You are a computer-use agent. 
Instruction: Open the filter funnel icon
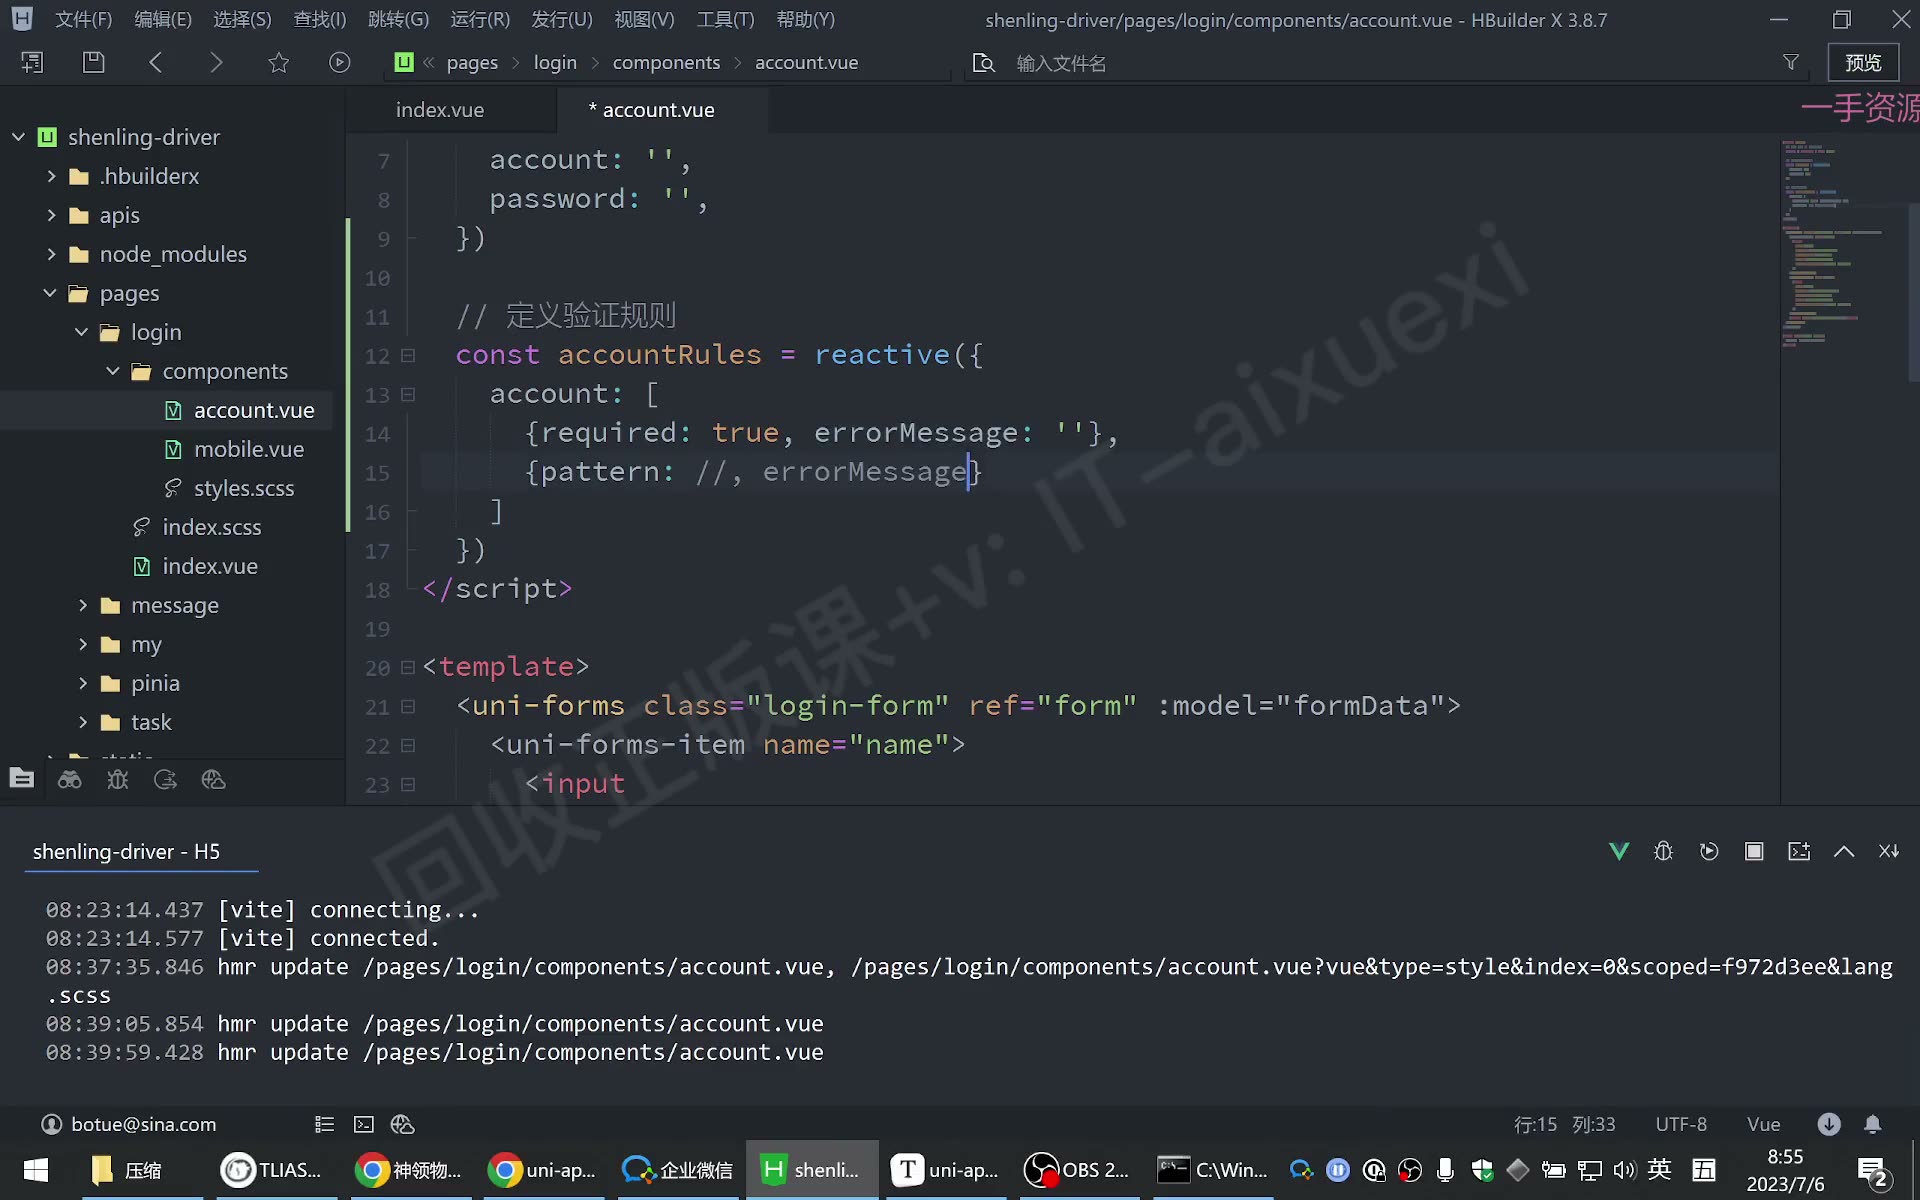[x=1791, y=62]
